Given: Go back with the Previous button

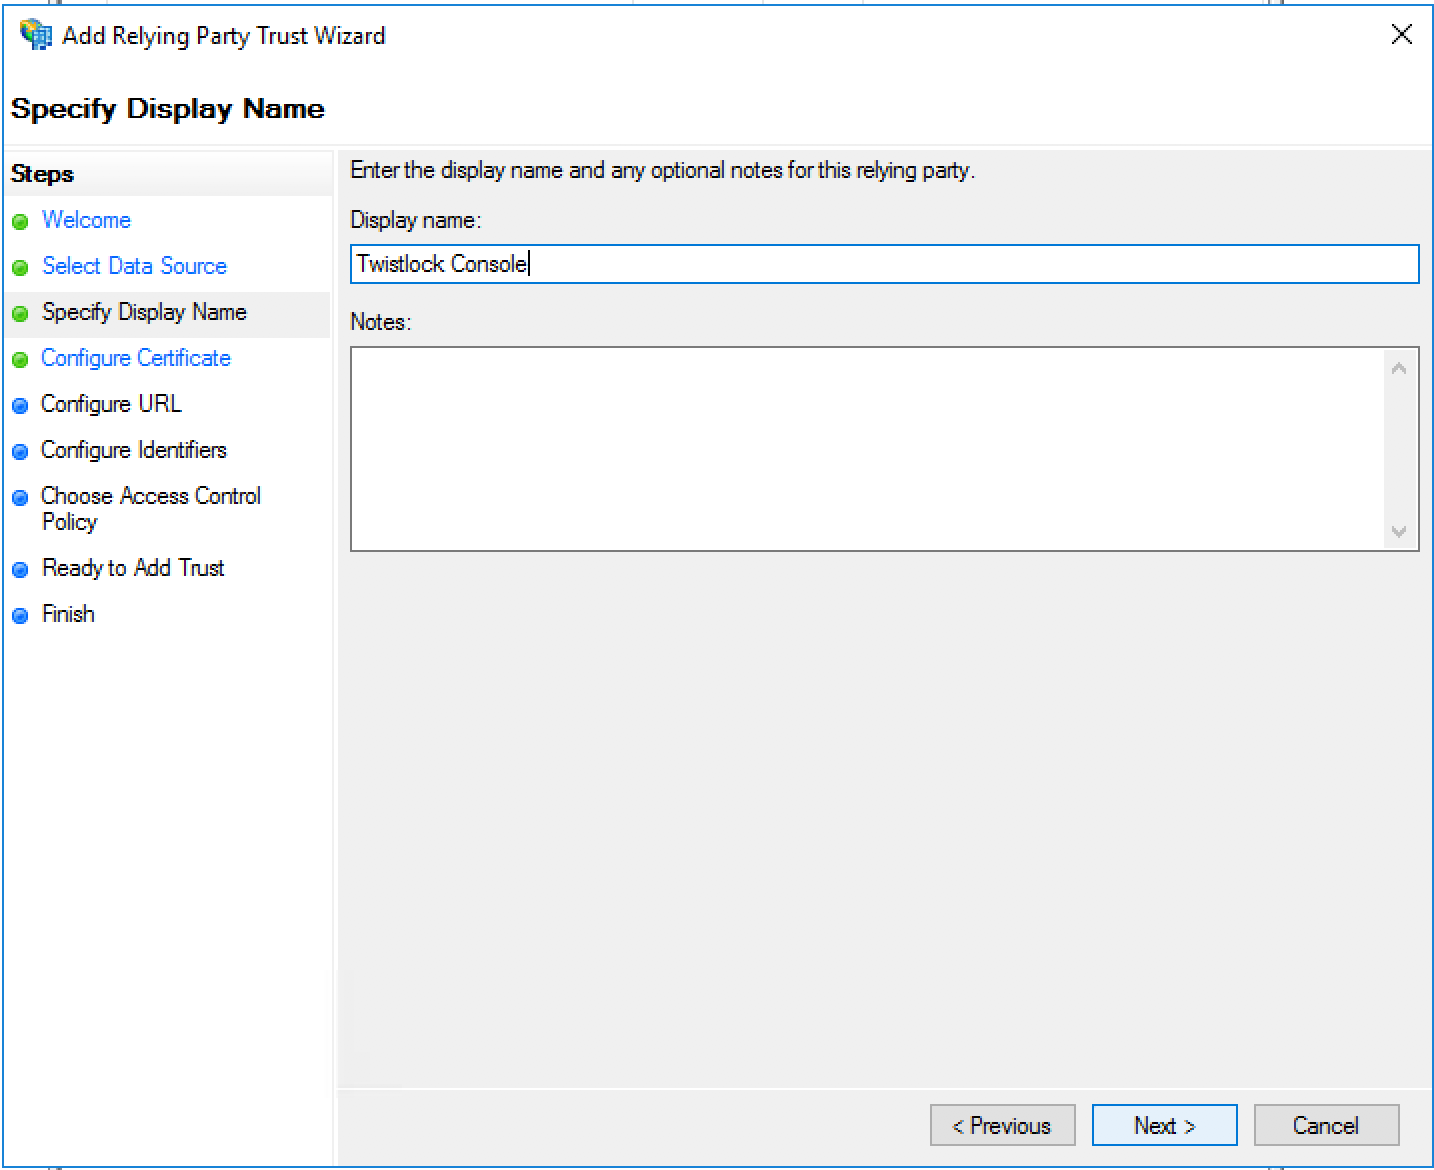Looking at the screenshot, I should tap(1002, 1125).
